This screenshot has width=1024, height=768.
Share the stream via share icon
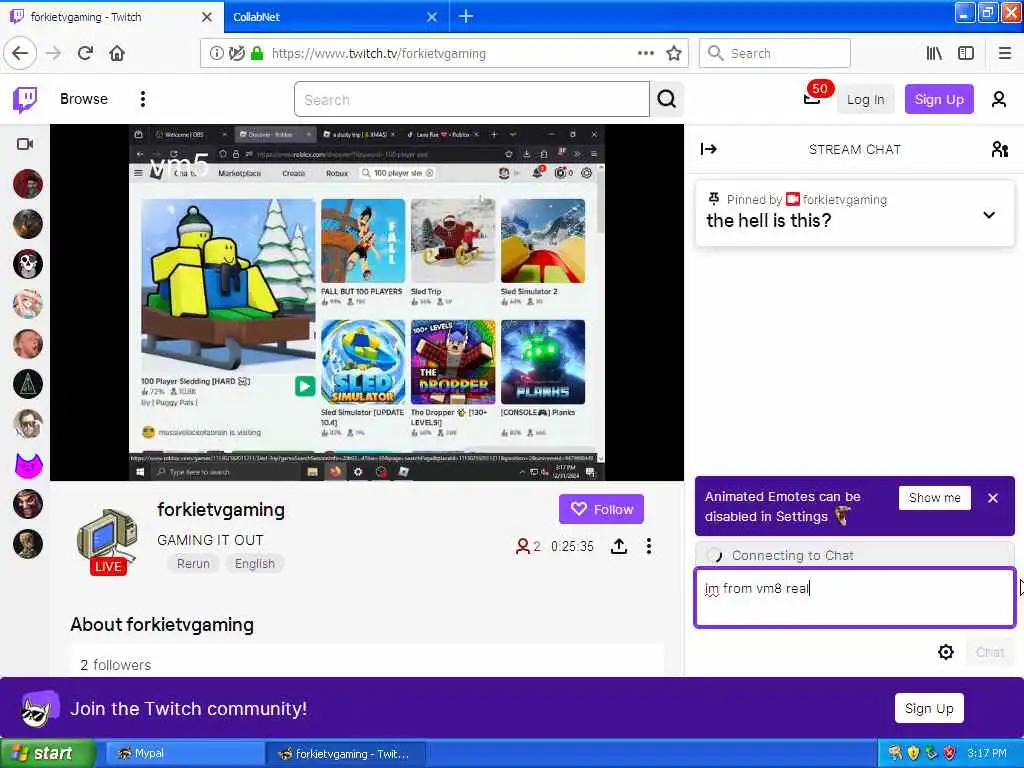point(618,546)
